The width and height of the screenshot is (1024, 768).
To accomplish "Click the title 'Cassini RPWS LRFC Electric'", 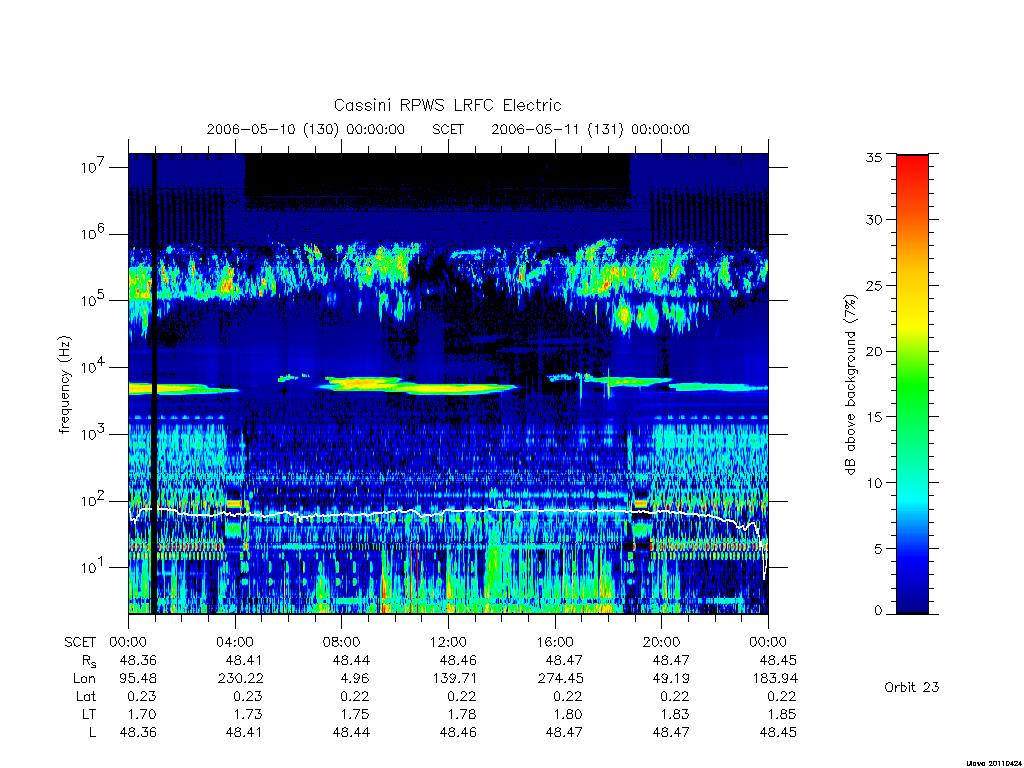I will (447, 105).
